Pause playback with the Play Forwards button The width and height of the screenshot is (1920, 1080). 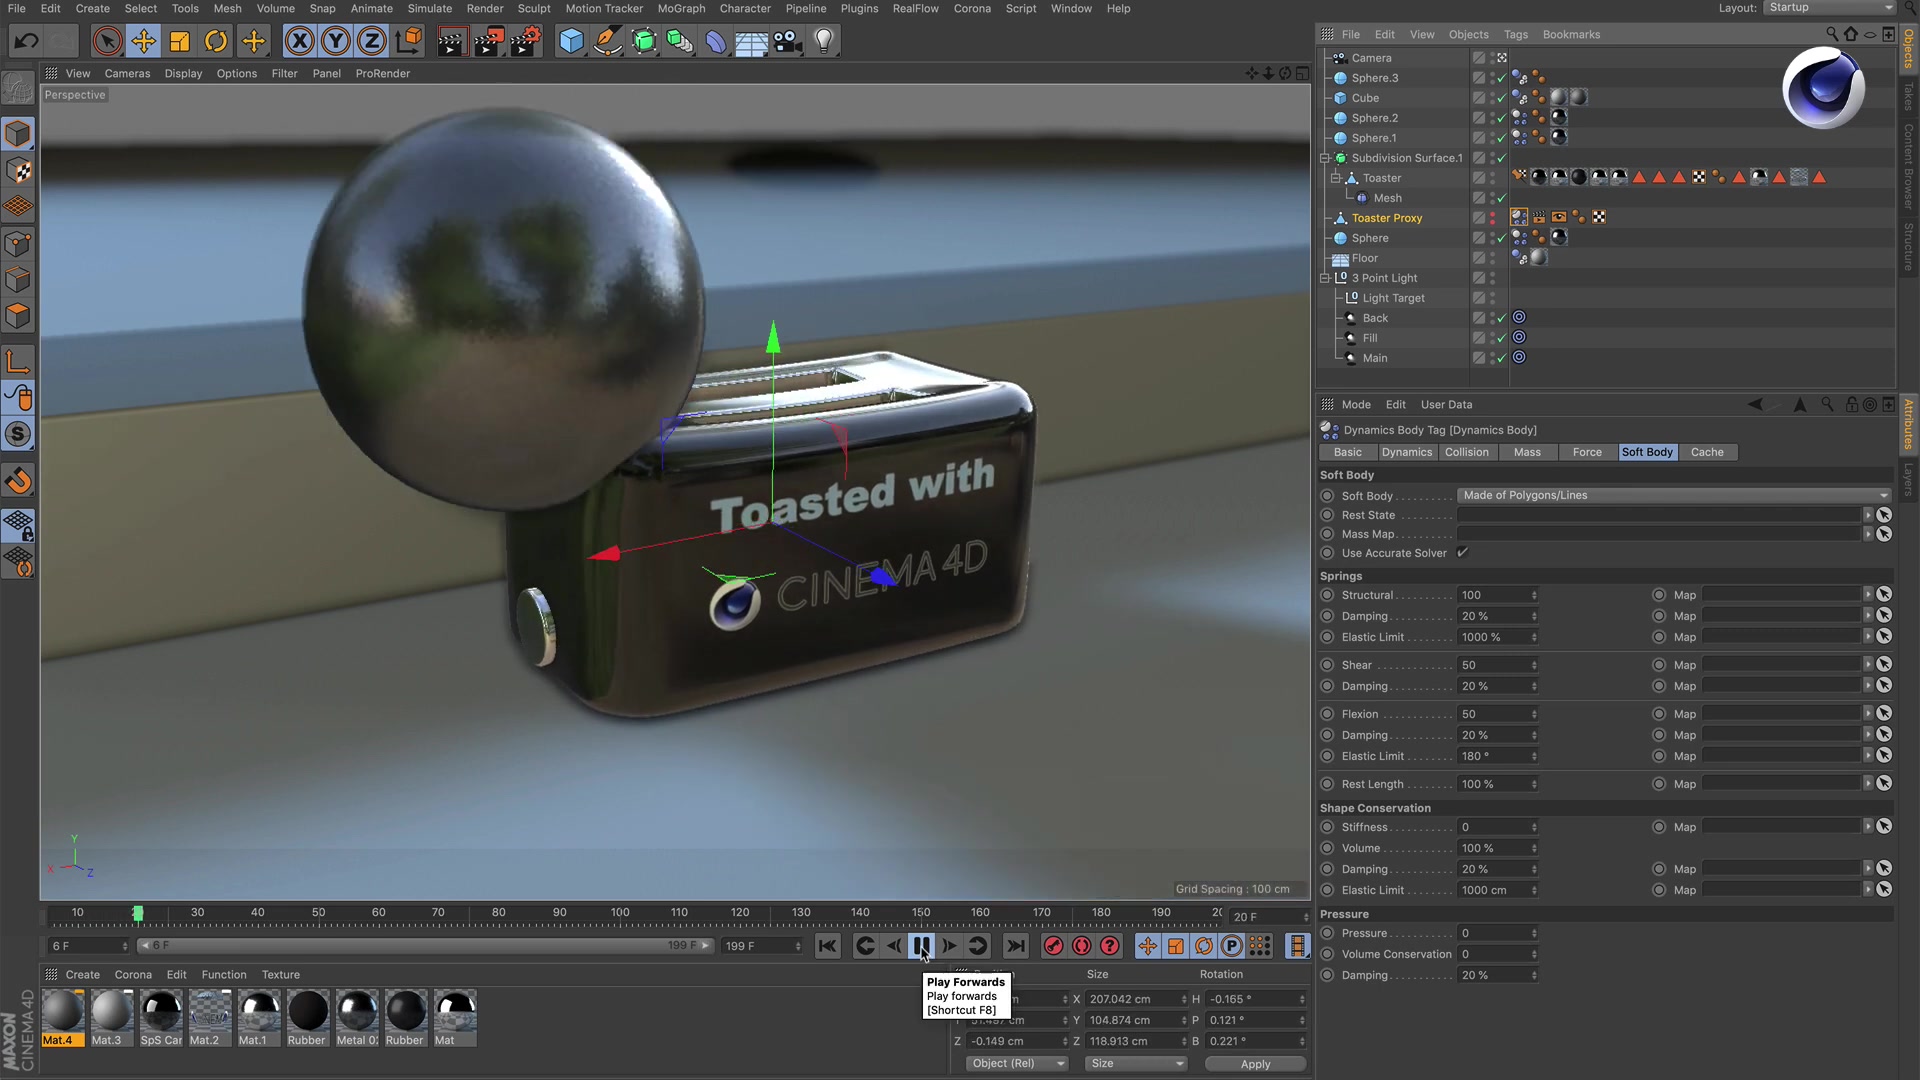pos(921,946)
